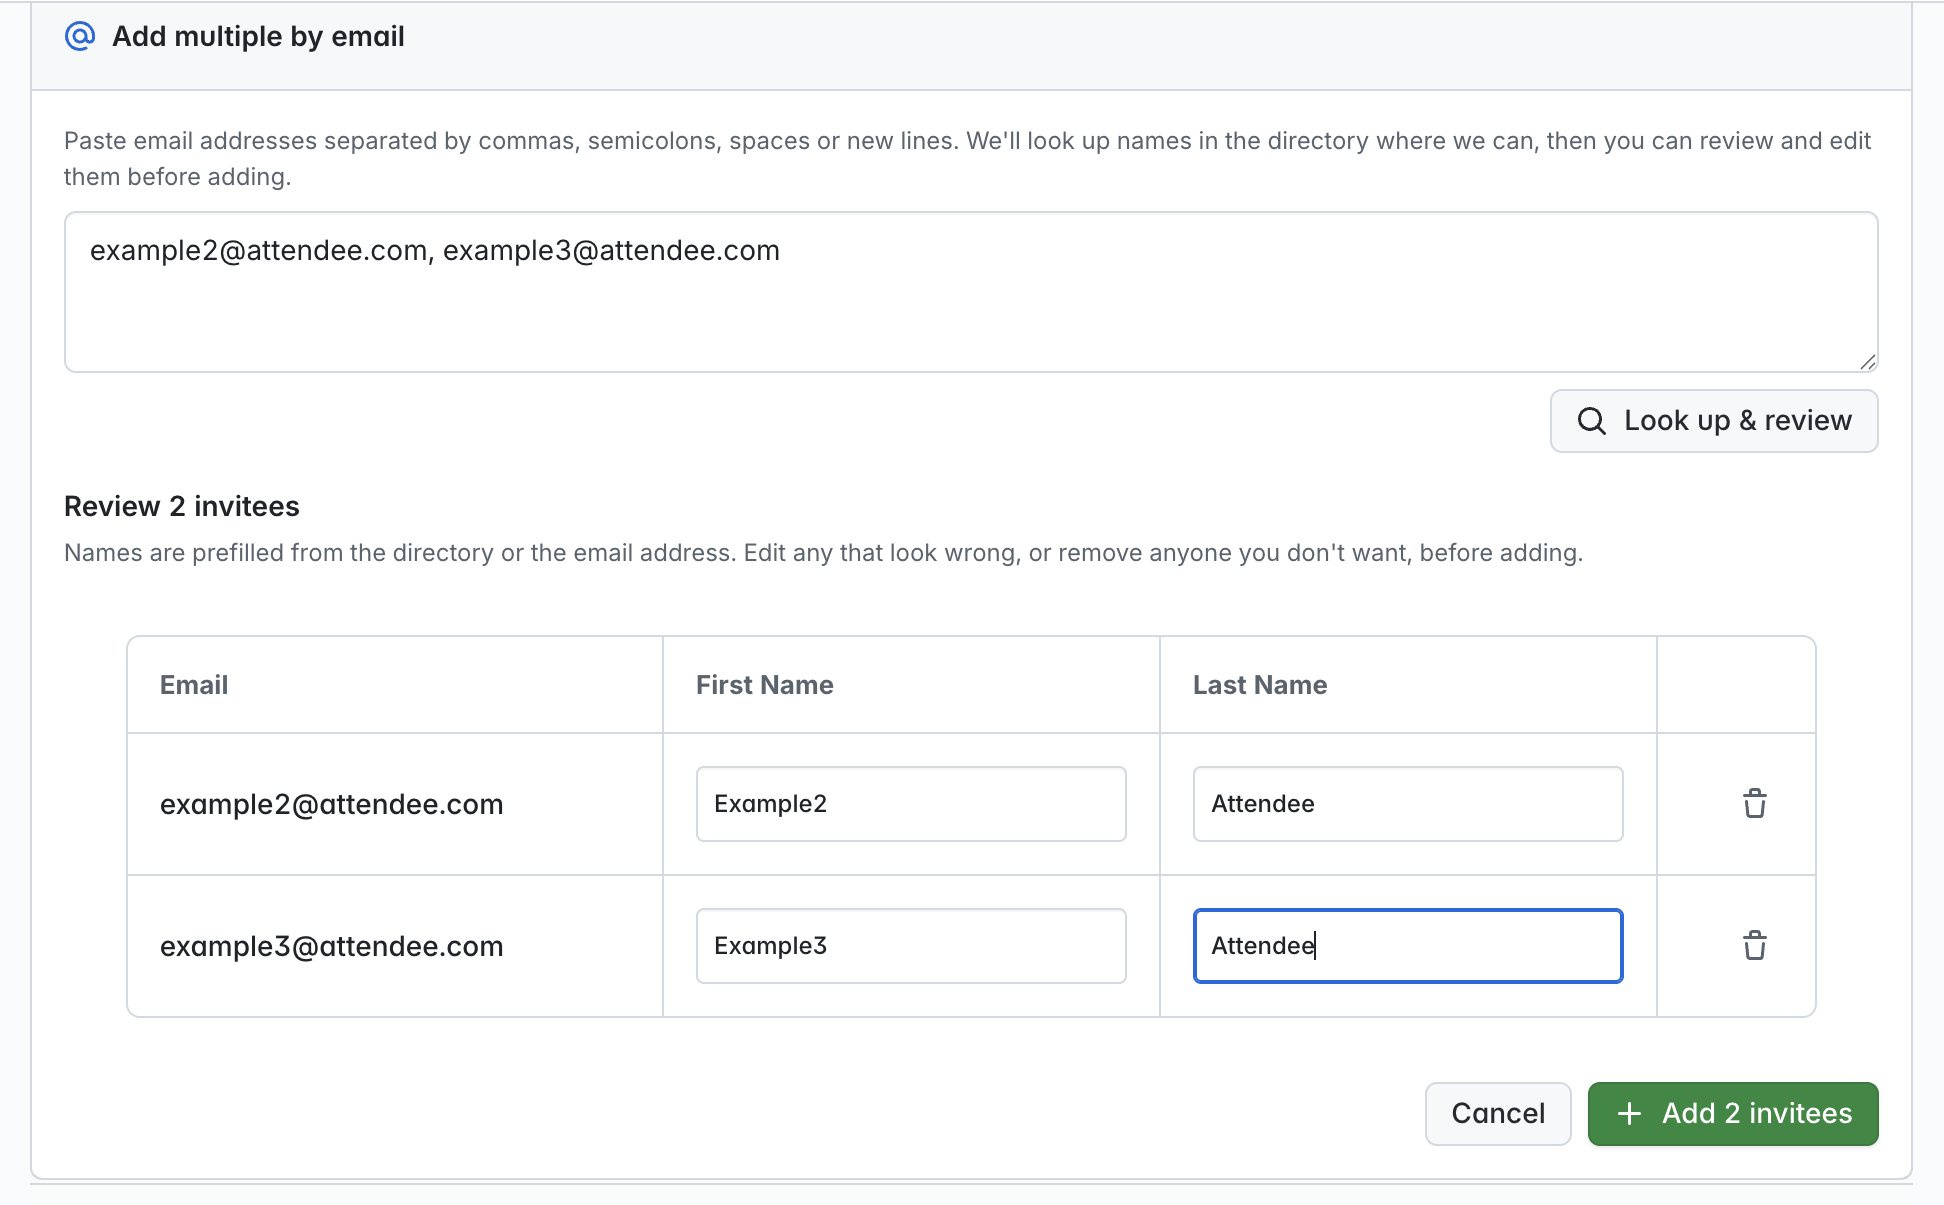Select the Last Name column header
The height and width of the screenshot is (1205, 1944).
(x=1260, y=685)
